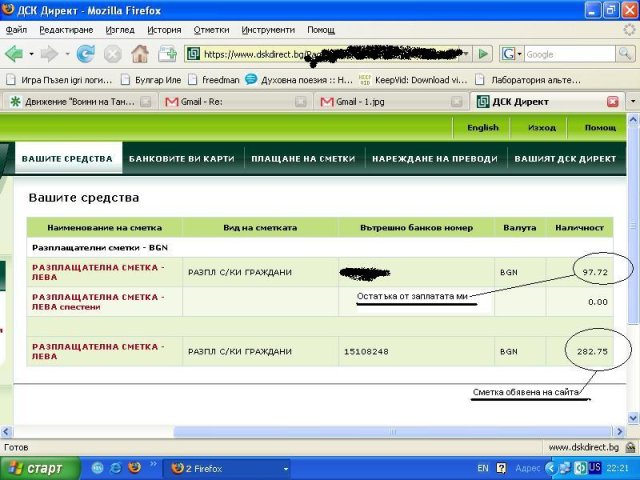640x480 pixels.
Task: Click the Stop loading icon
Action: pos(113,54)
